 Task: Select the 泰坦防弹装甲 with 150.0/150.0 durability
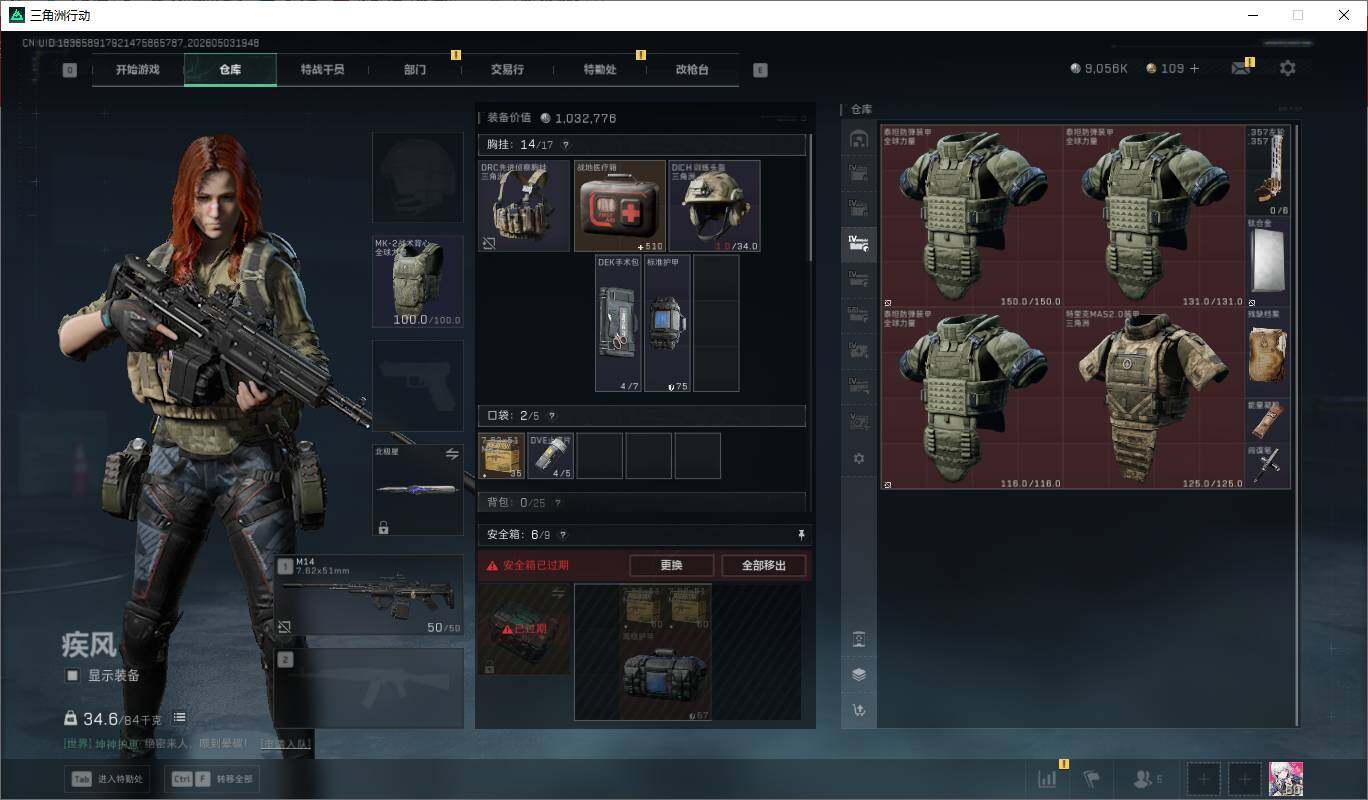972,216
